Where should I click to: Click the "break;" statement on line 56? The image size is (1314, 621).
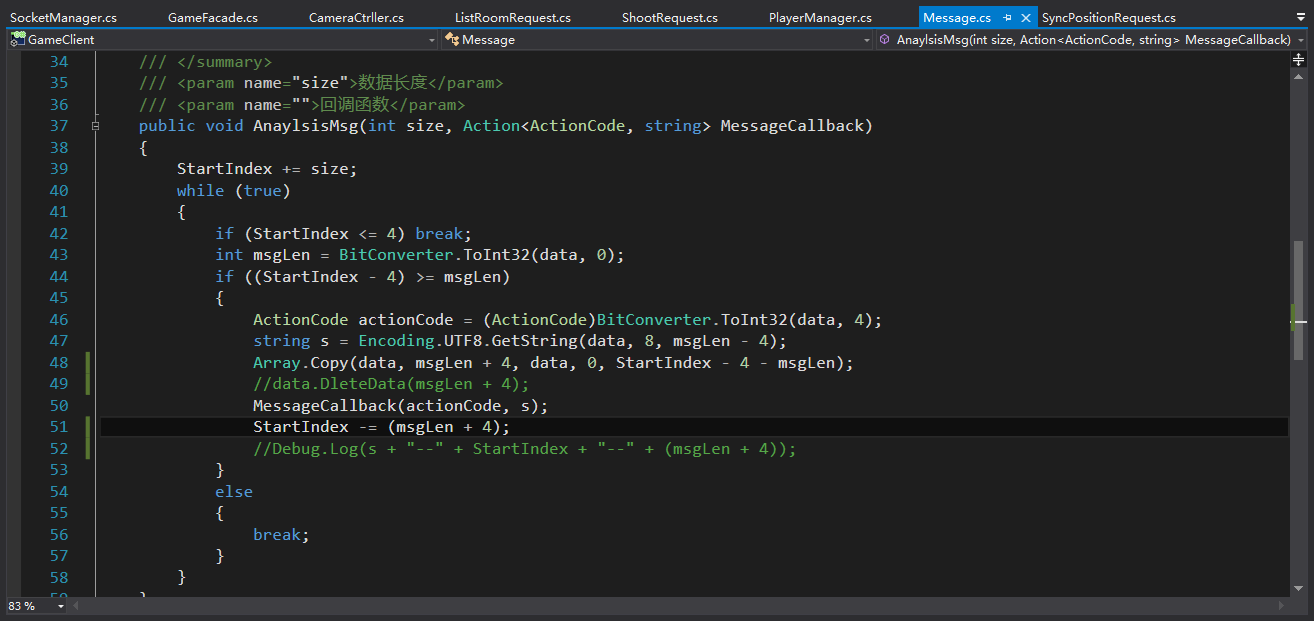click(281, 535)
